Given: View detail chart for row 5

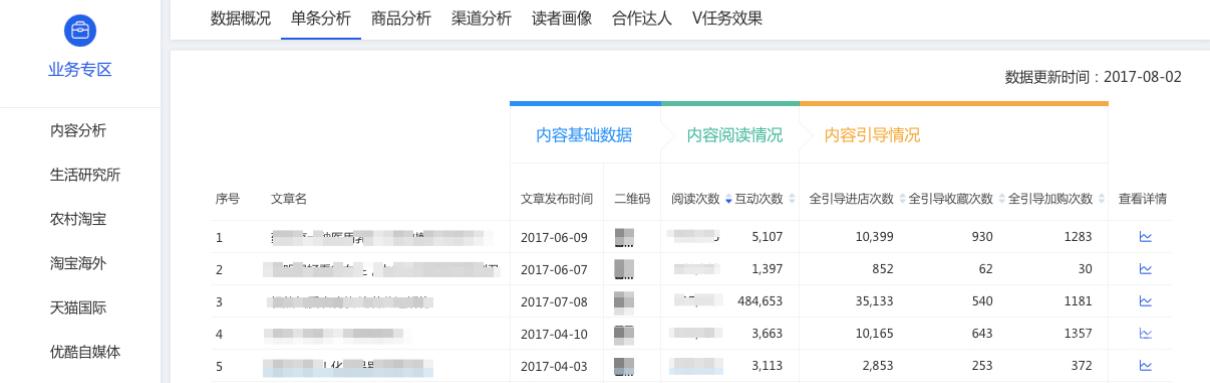Looking at the screenshot, I should pos(1145,365).
